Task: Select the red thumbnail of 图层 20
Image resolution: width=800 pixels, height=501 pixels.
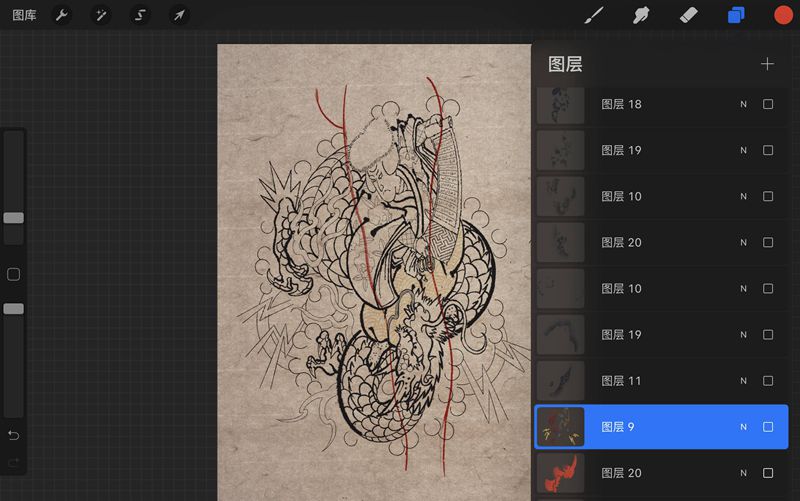Action: [x=561, y=473]
